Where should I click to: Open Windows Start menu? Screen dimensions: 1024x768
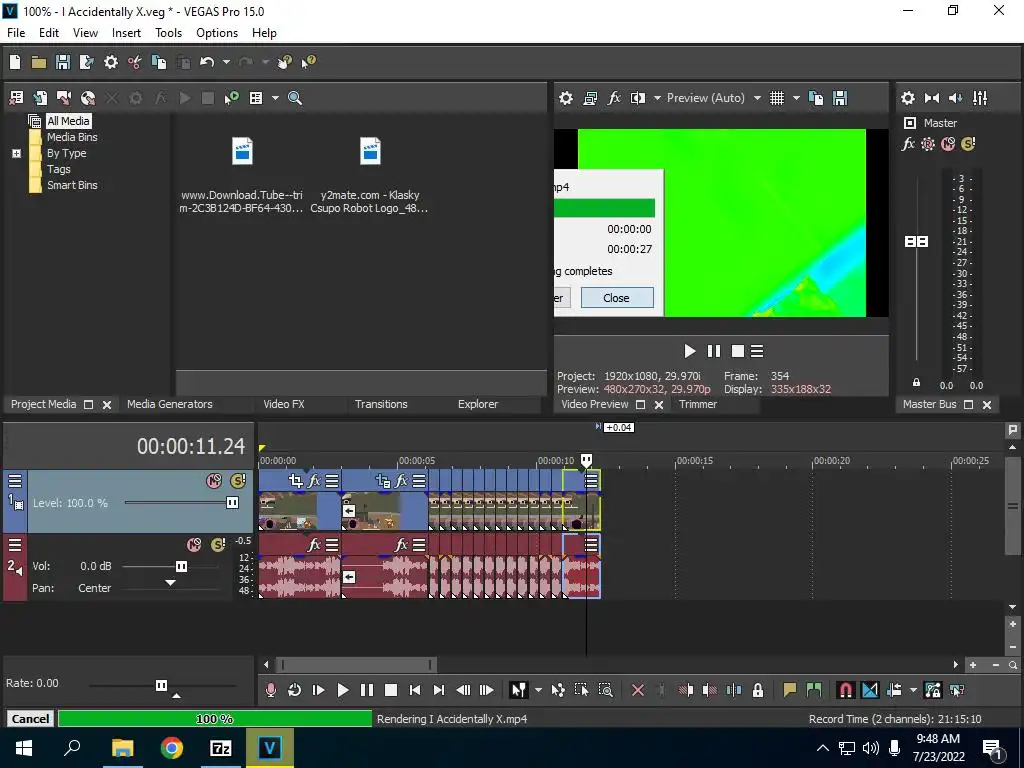pyautogui.click(x=24, y=748)
